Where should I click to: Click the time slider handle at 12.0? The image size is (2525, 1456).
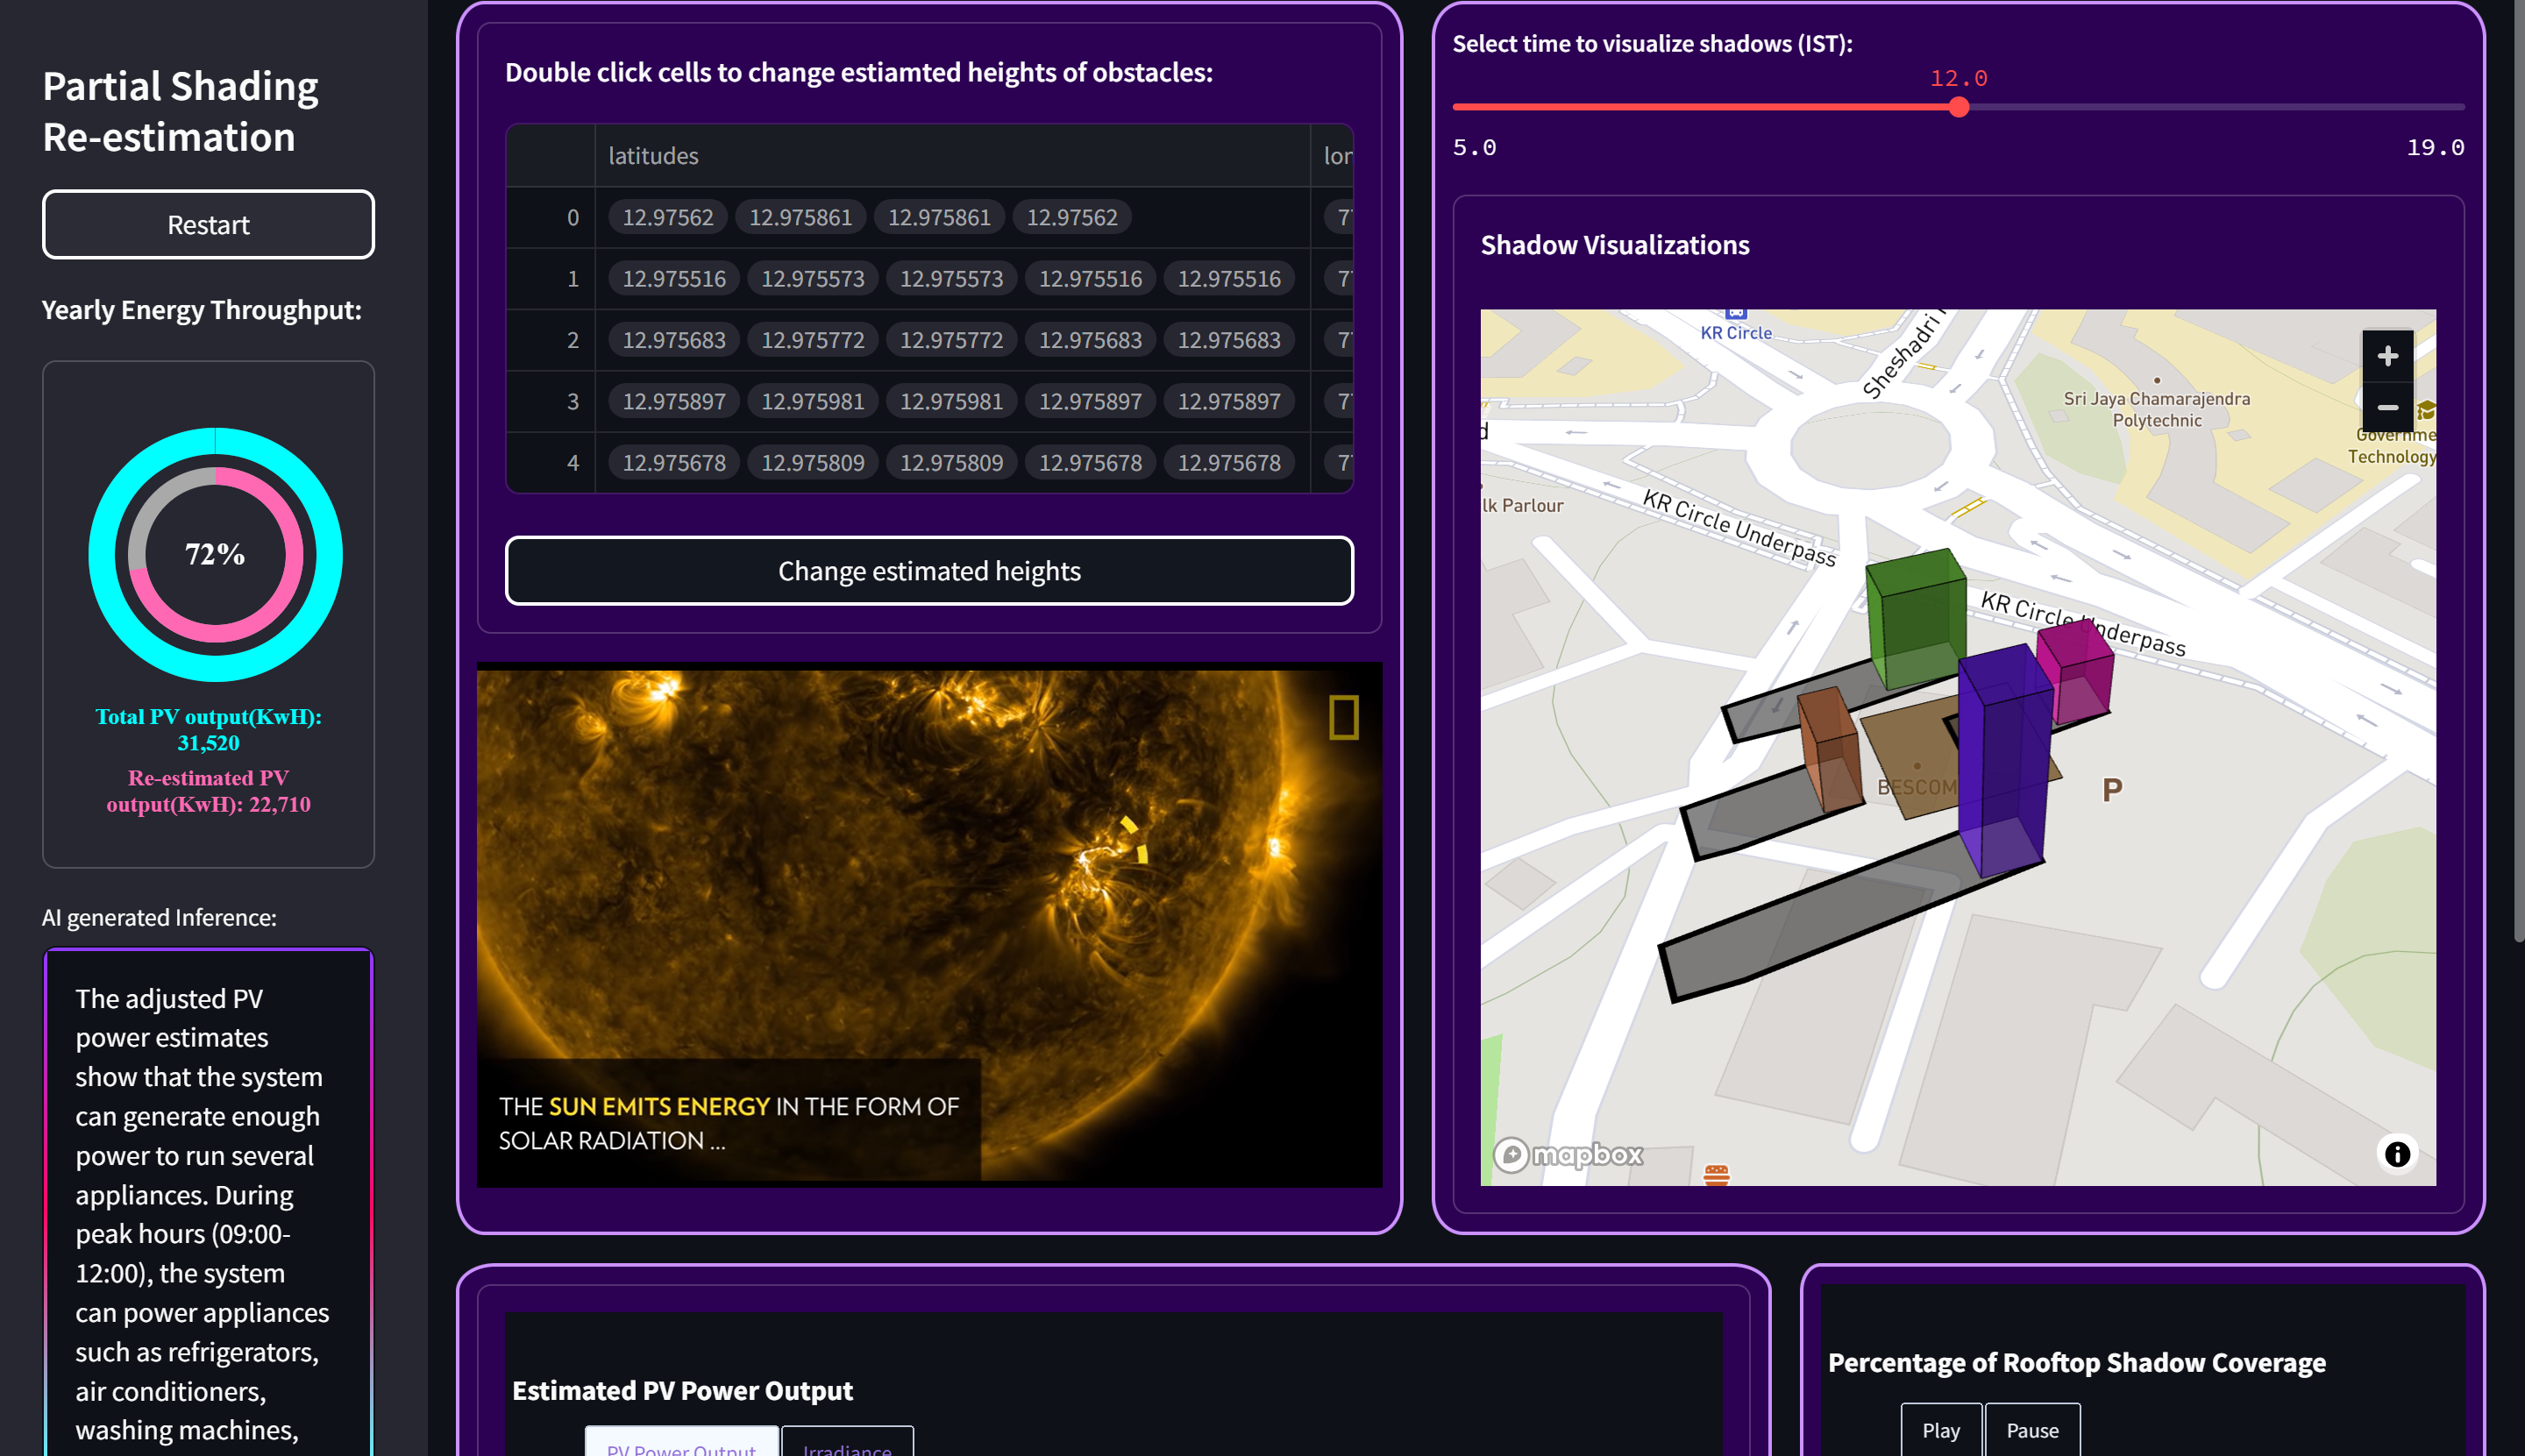[1958, 107]
